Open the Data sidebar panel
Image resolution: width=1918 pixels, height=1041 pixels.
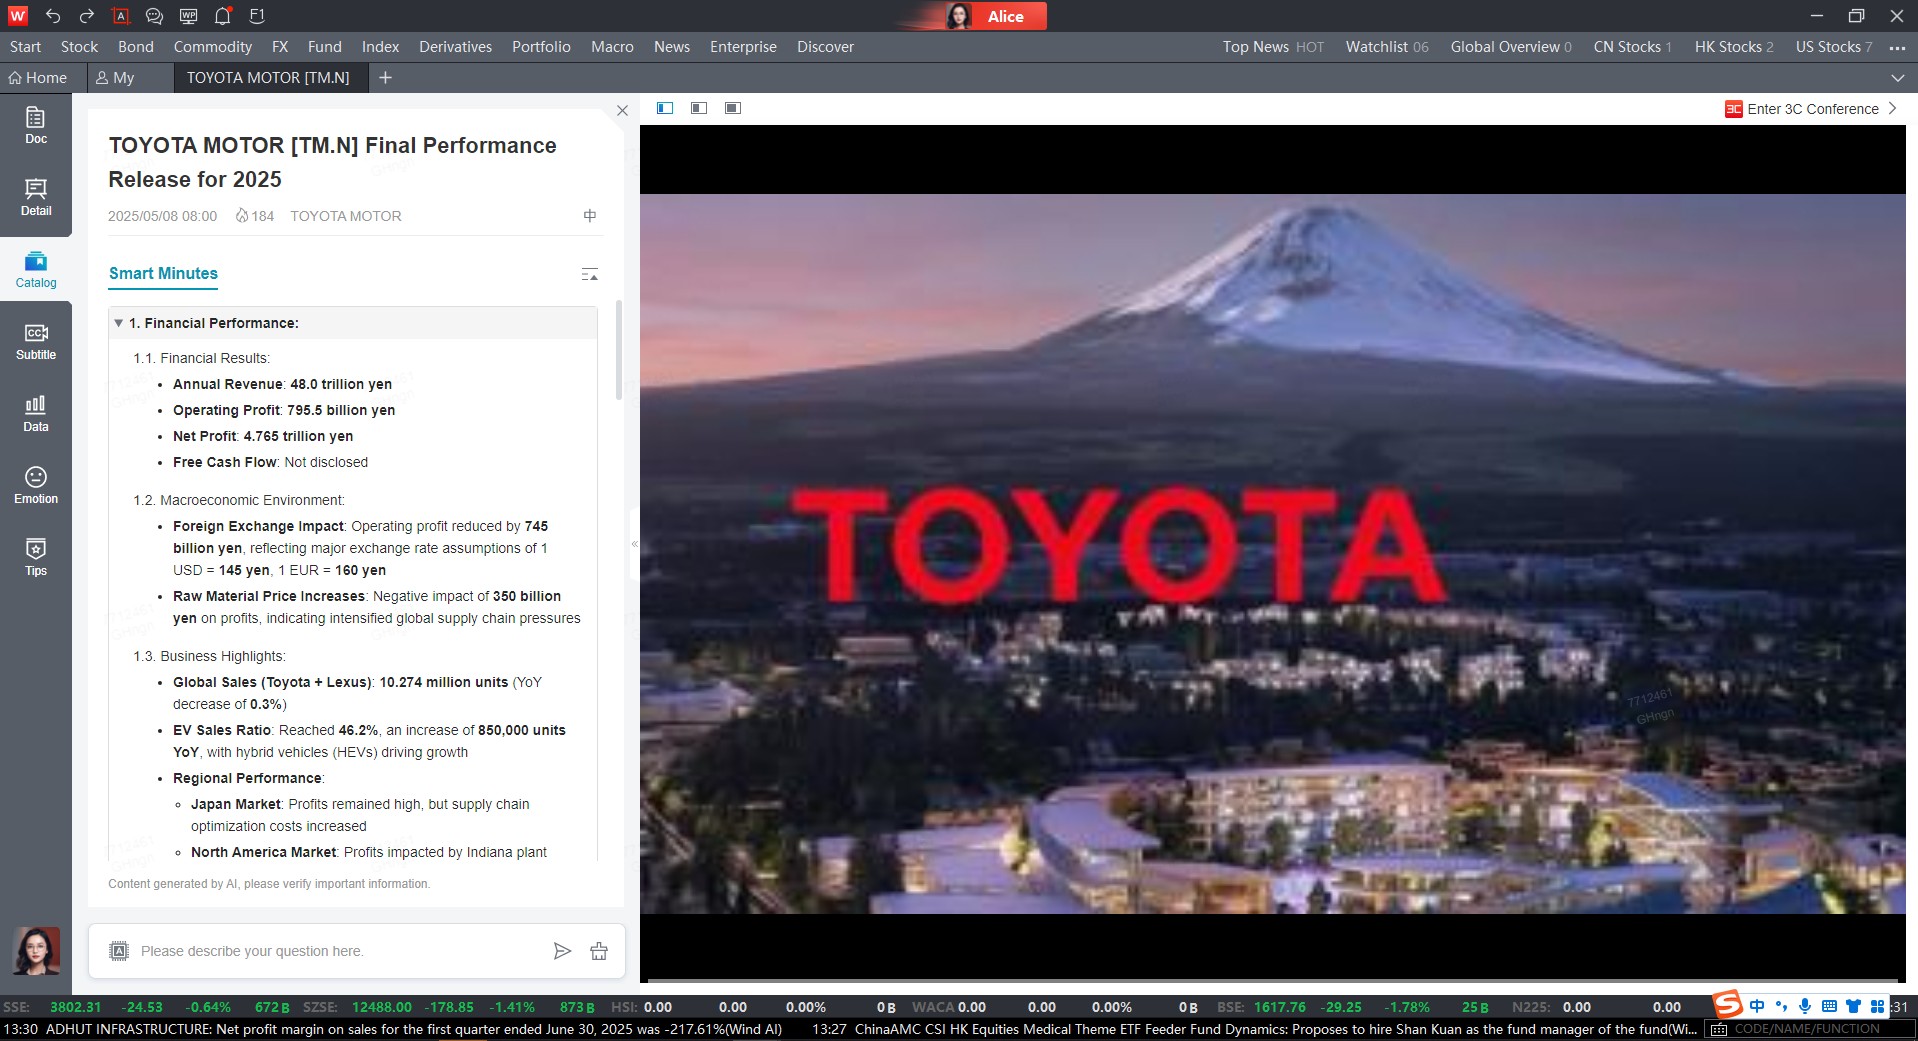(x=36, y=414)
